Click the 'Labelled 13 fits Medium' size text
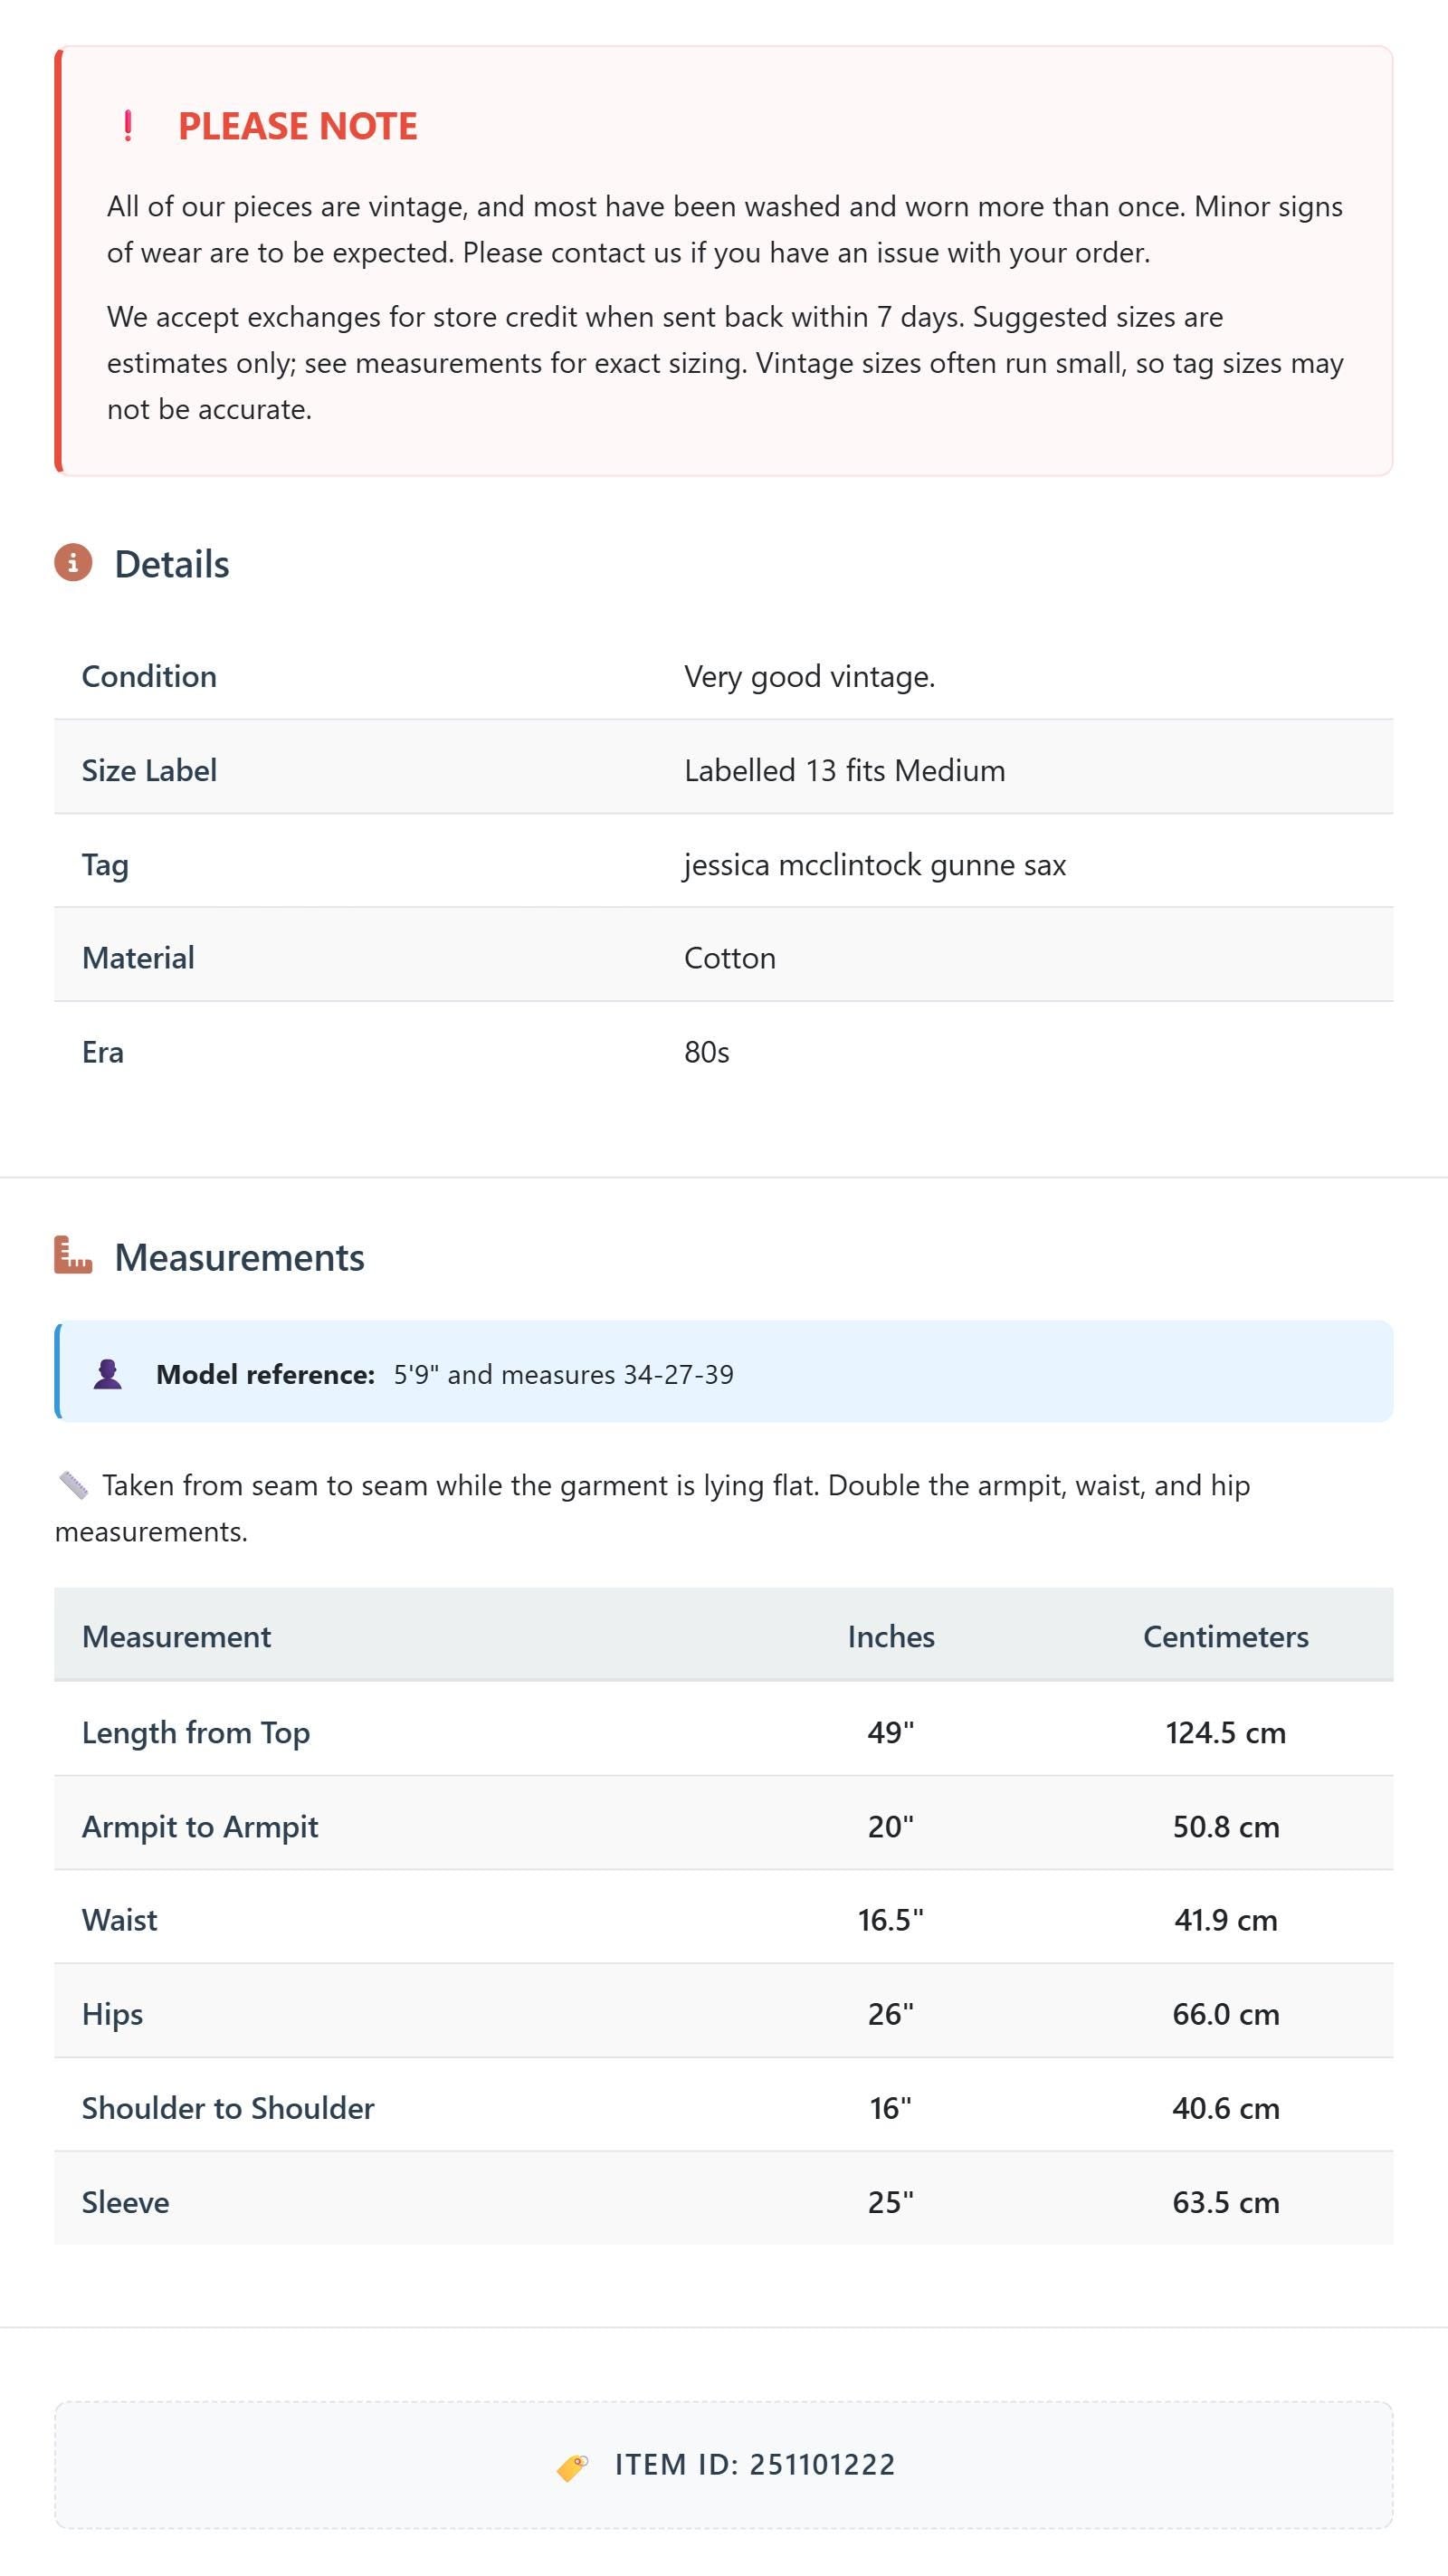 pyautogui.click(x=845, y=770)
